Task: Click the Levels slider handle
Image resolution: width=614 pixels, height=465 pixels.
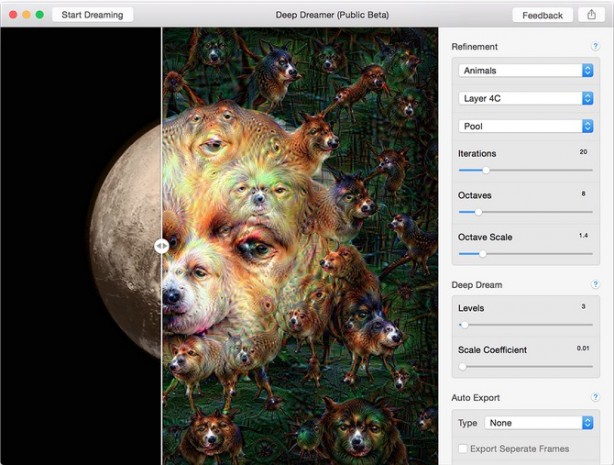Action: click(463, 325)
